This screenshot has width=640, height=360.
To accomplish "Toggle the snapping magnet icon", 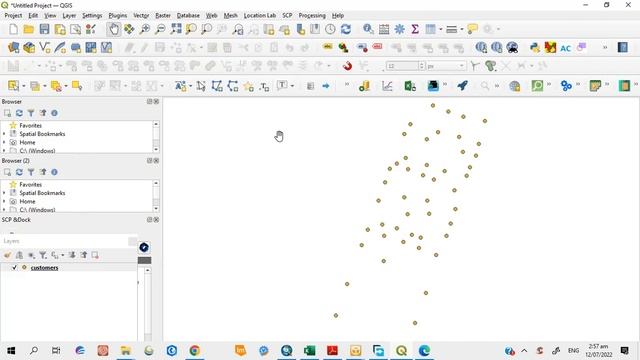I will [347, 66].
